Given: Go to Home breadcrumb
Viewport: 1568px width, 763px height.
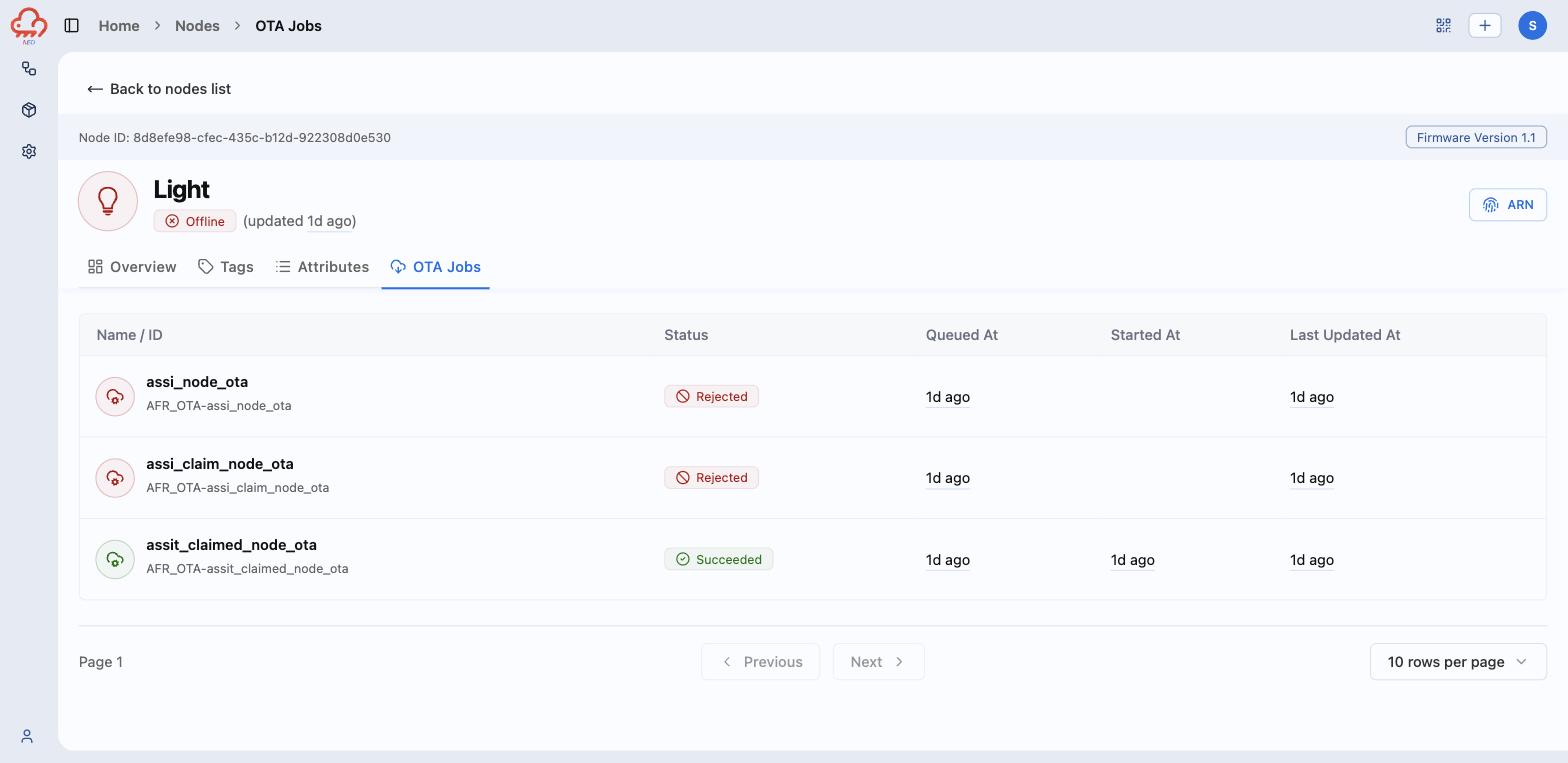Looking at the screenshot, I should tap(119, 25).
